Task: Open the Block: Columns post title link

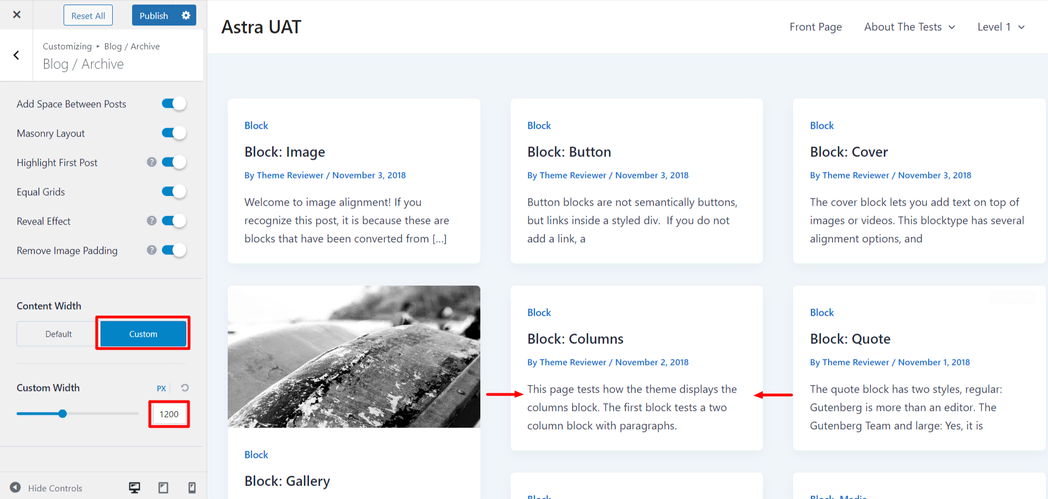Action: point(575,339)
